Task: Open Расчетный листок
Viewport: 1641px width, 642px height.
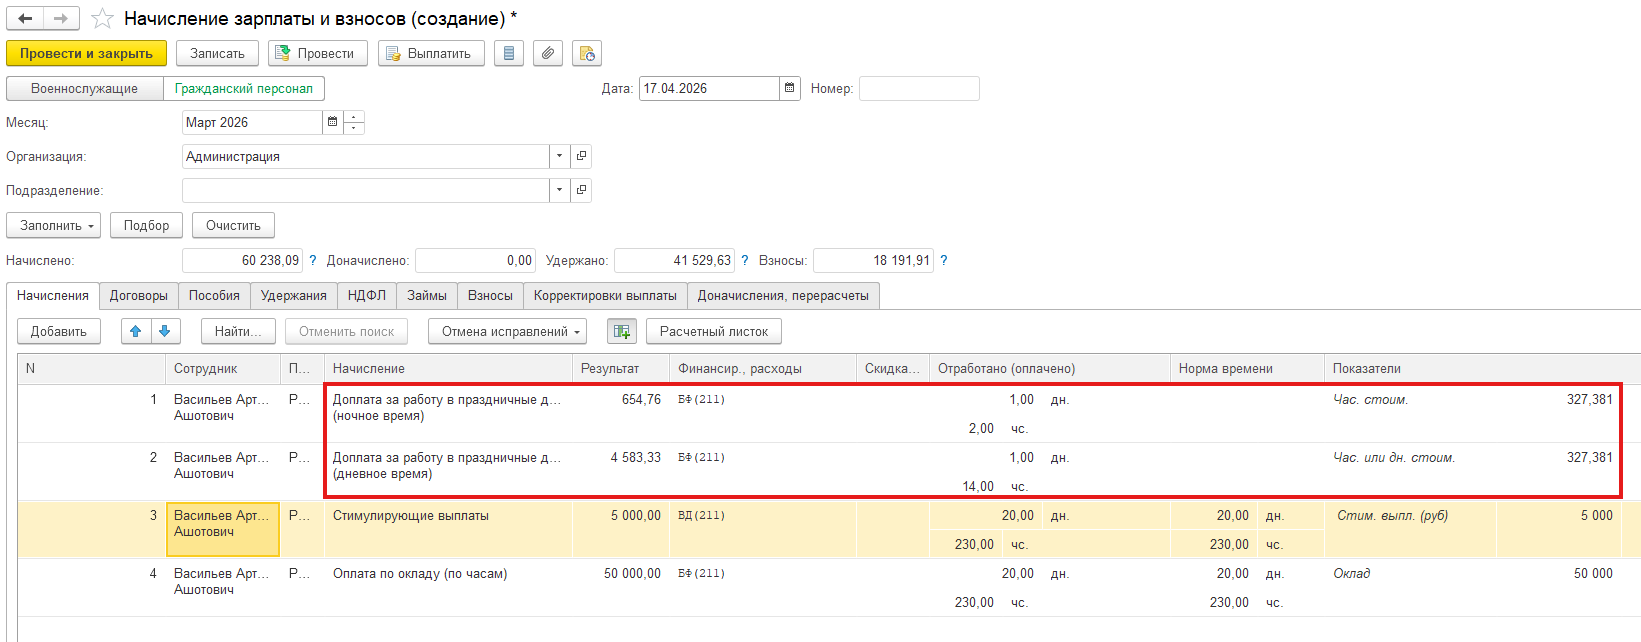Action: click(x=714, y=331)
